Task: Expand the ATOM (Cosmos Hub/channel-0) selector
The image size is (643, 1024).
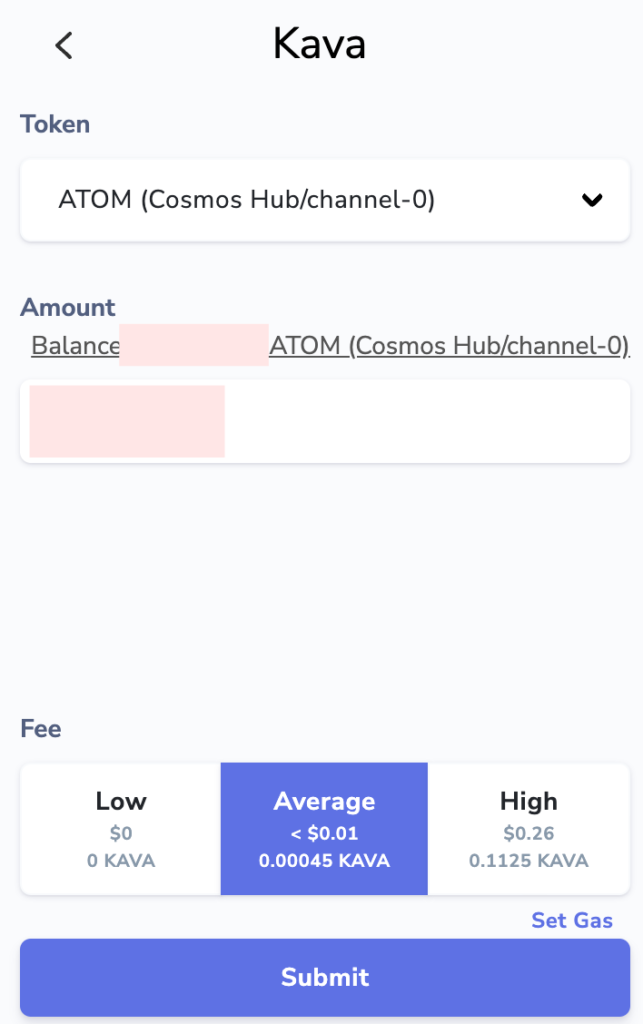Action: pyautogui.click(x=324, y=200)
